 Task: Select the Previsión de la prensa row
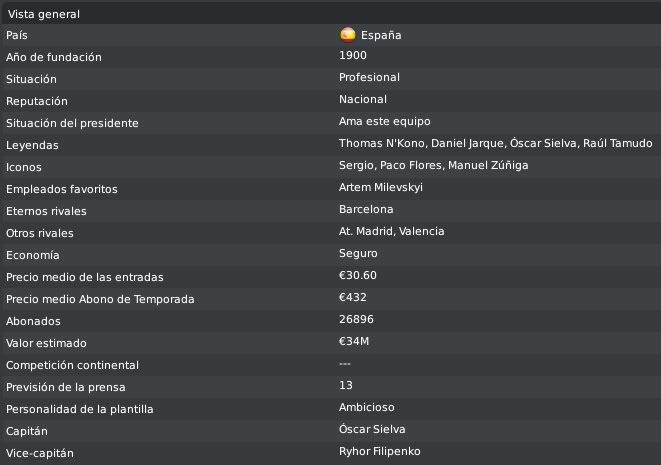(x=330, y=387)
